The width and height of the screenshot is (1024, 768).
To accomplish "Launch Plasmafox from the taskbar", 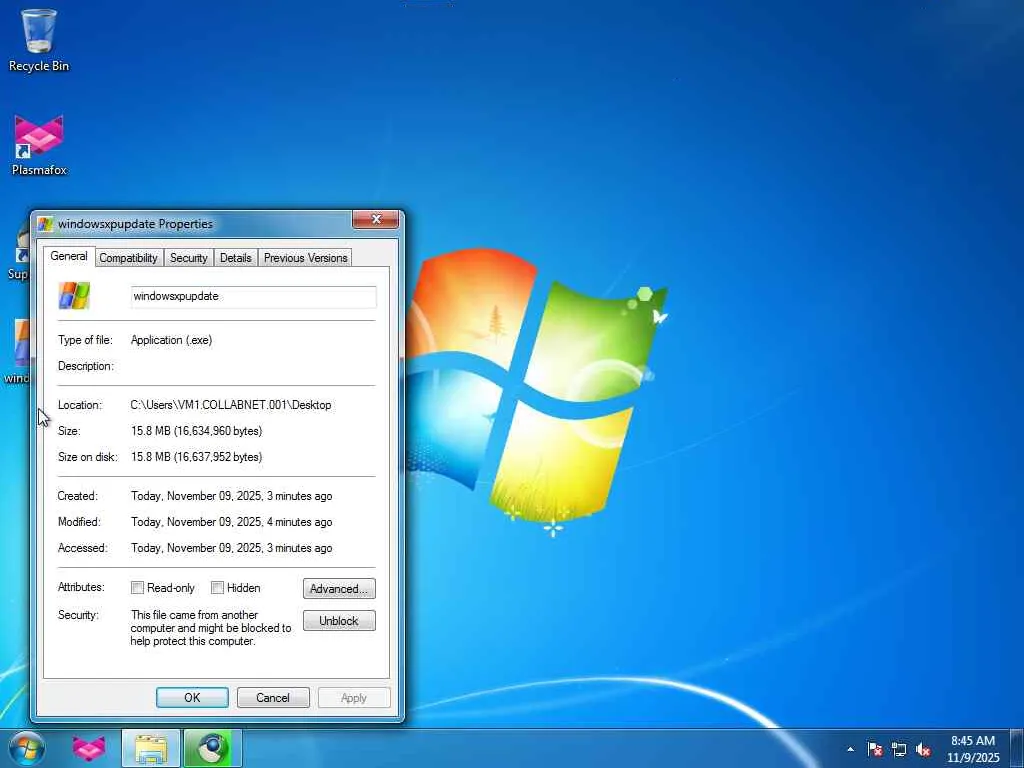I will pos(88,748).
